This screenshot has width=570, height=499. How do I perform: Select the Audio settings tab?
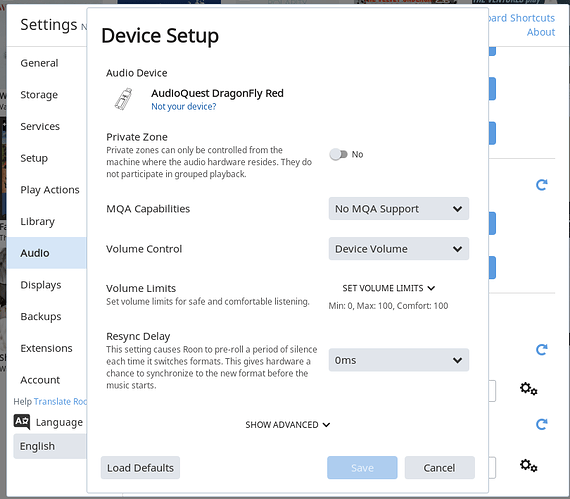[x=47, y=253]
